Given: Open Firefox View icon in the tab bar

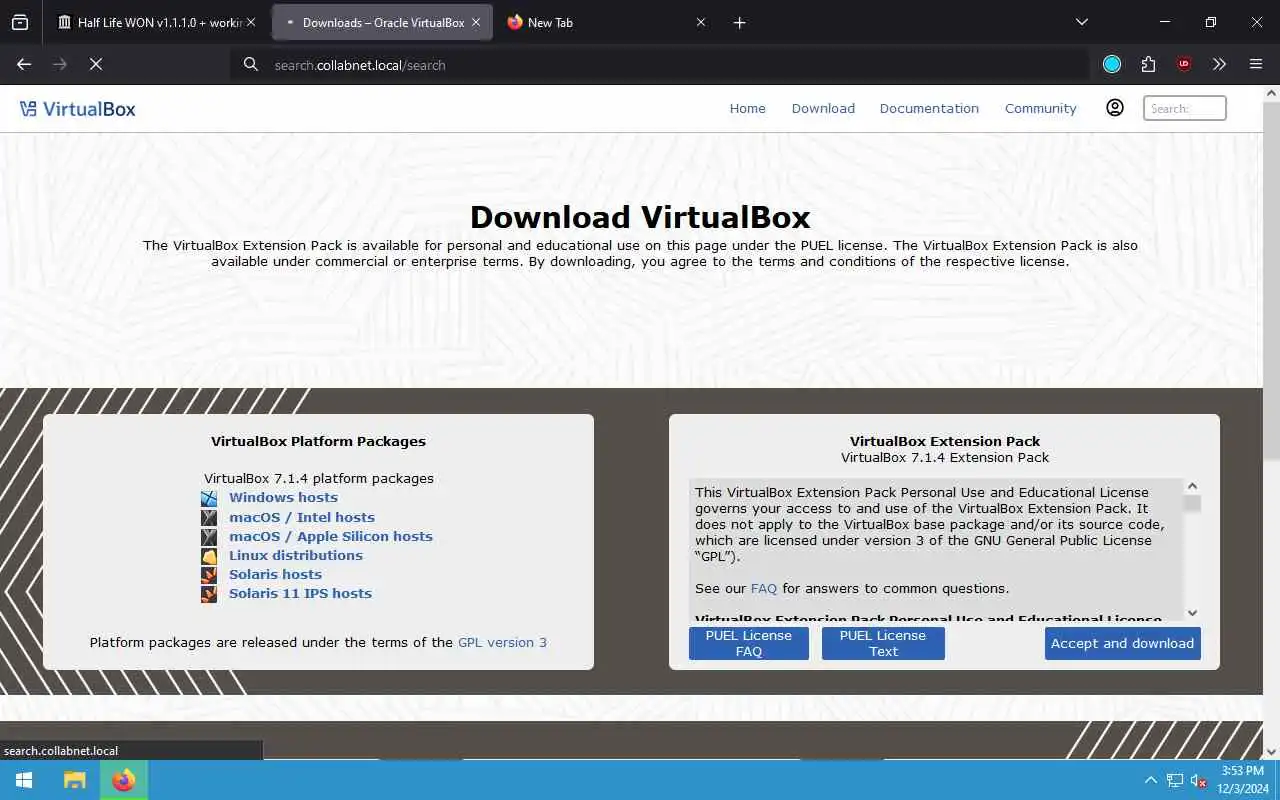Looking at the screenshot, I should pos(20,22).
